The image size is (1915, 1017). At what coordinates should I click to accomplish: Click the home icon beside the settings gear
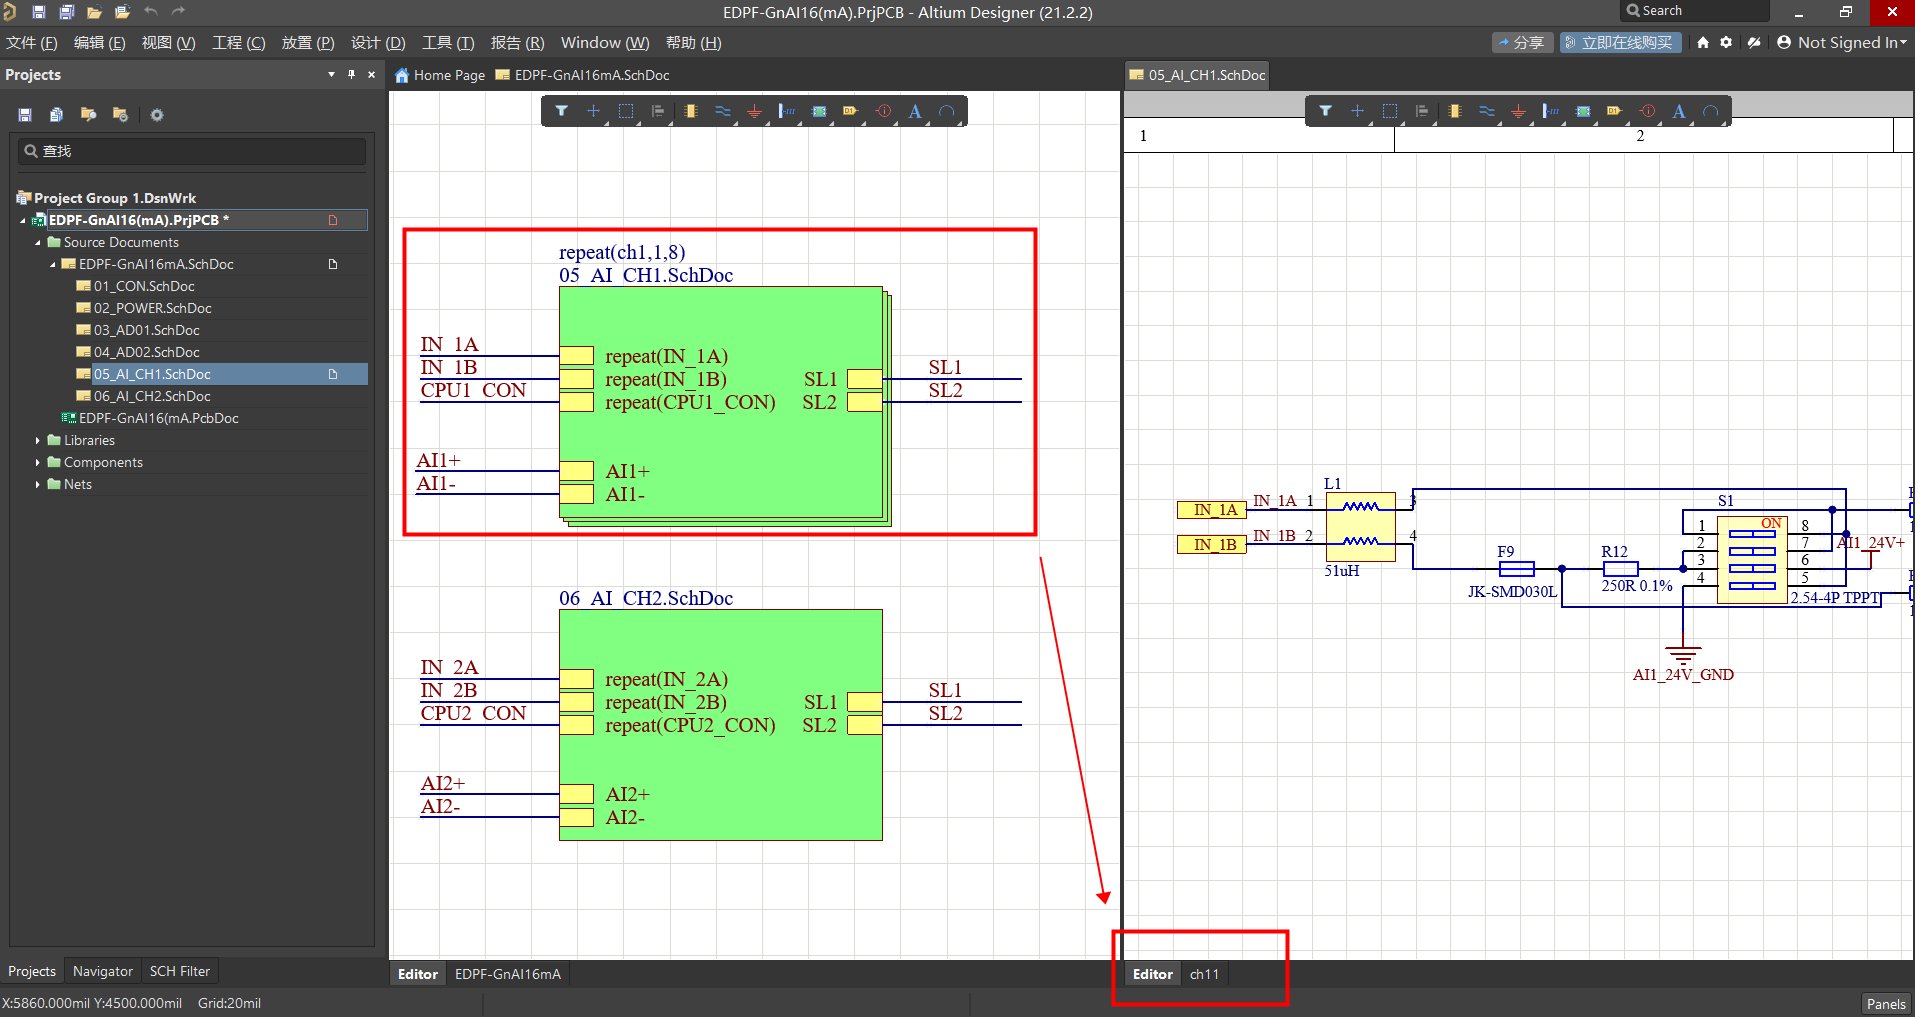[x=1703, y=43]
